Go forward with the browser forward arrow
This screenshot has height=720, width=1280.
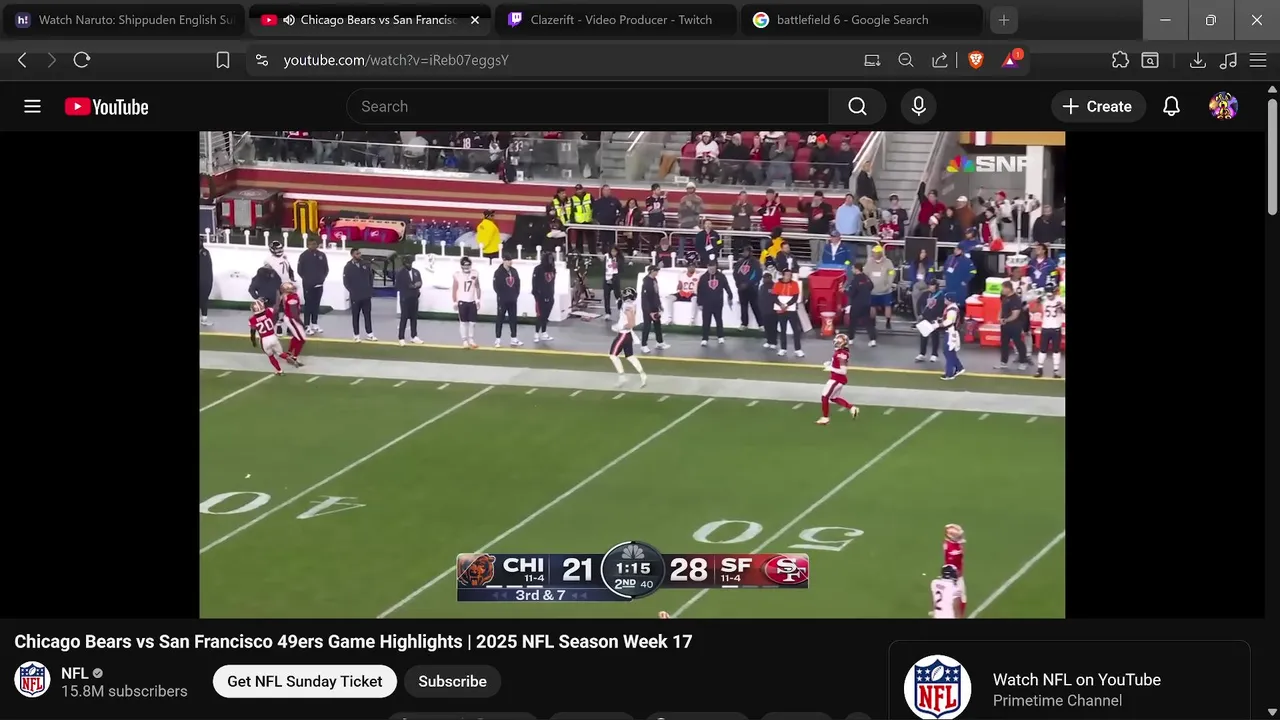tap(52, 60)
